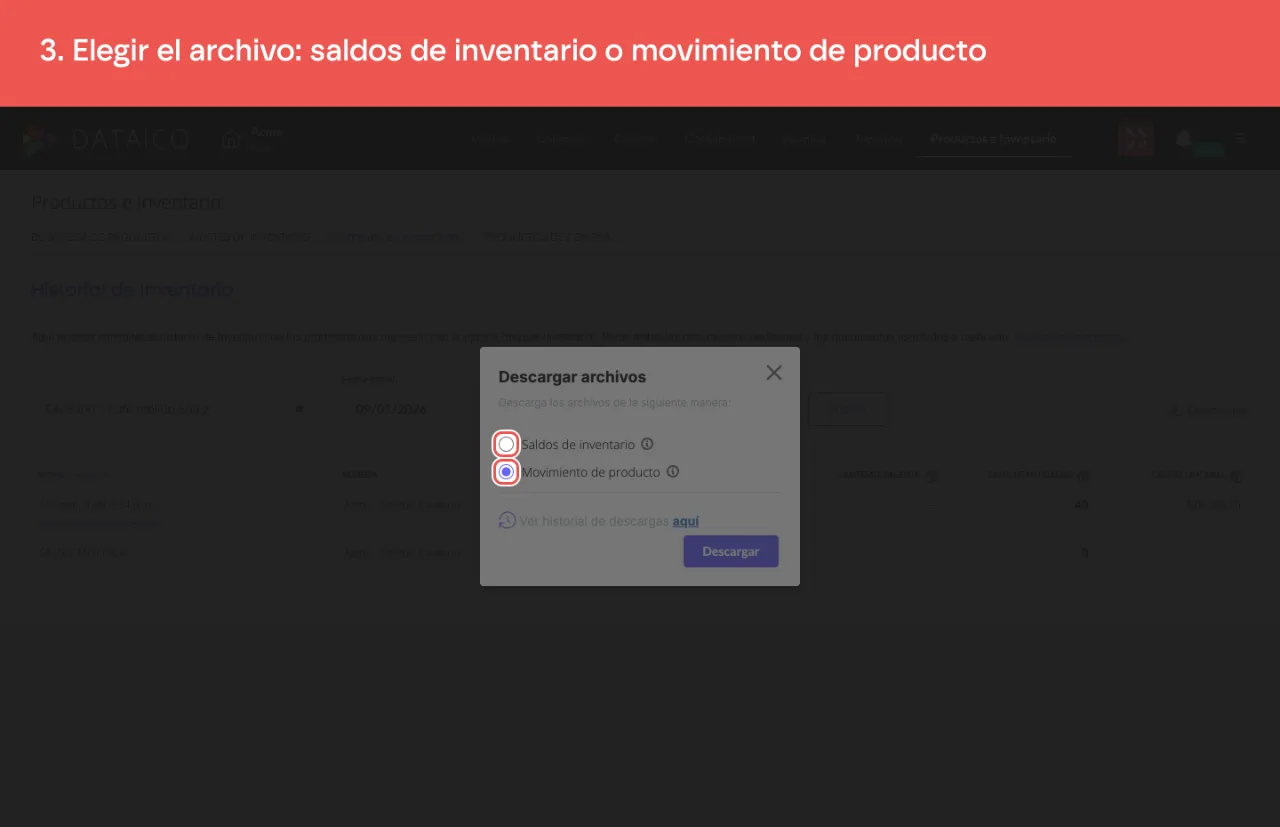Click the purple Descargar button
Image resolution: width=1280 pixels, height=827 pixels.
pos(731,551)
